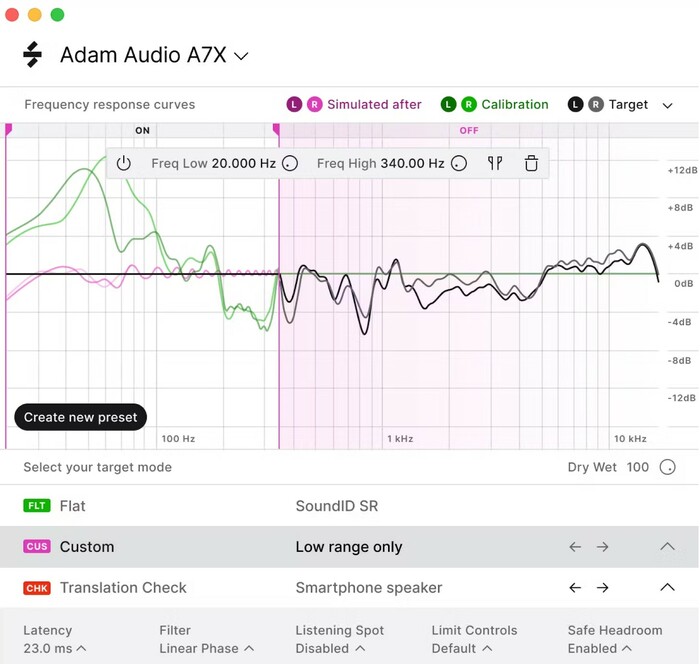
Task: Click the ON range label
Action: [x=142, y=130]
